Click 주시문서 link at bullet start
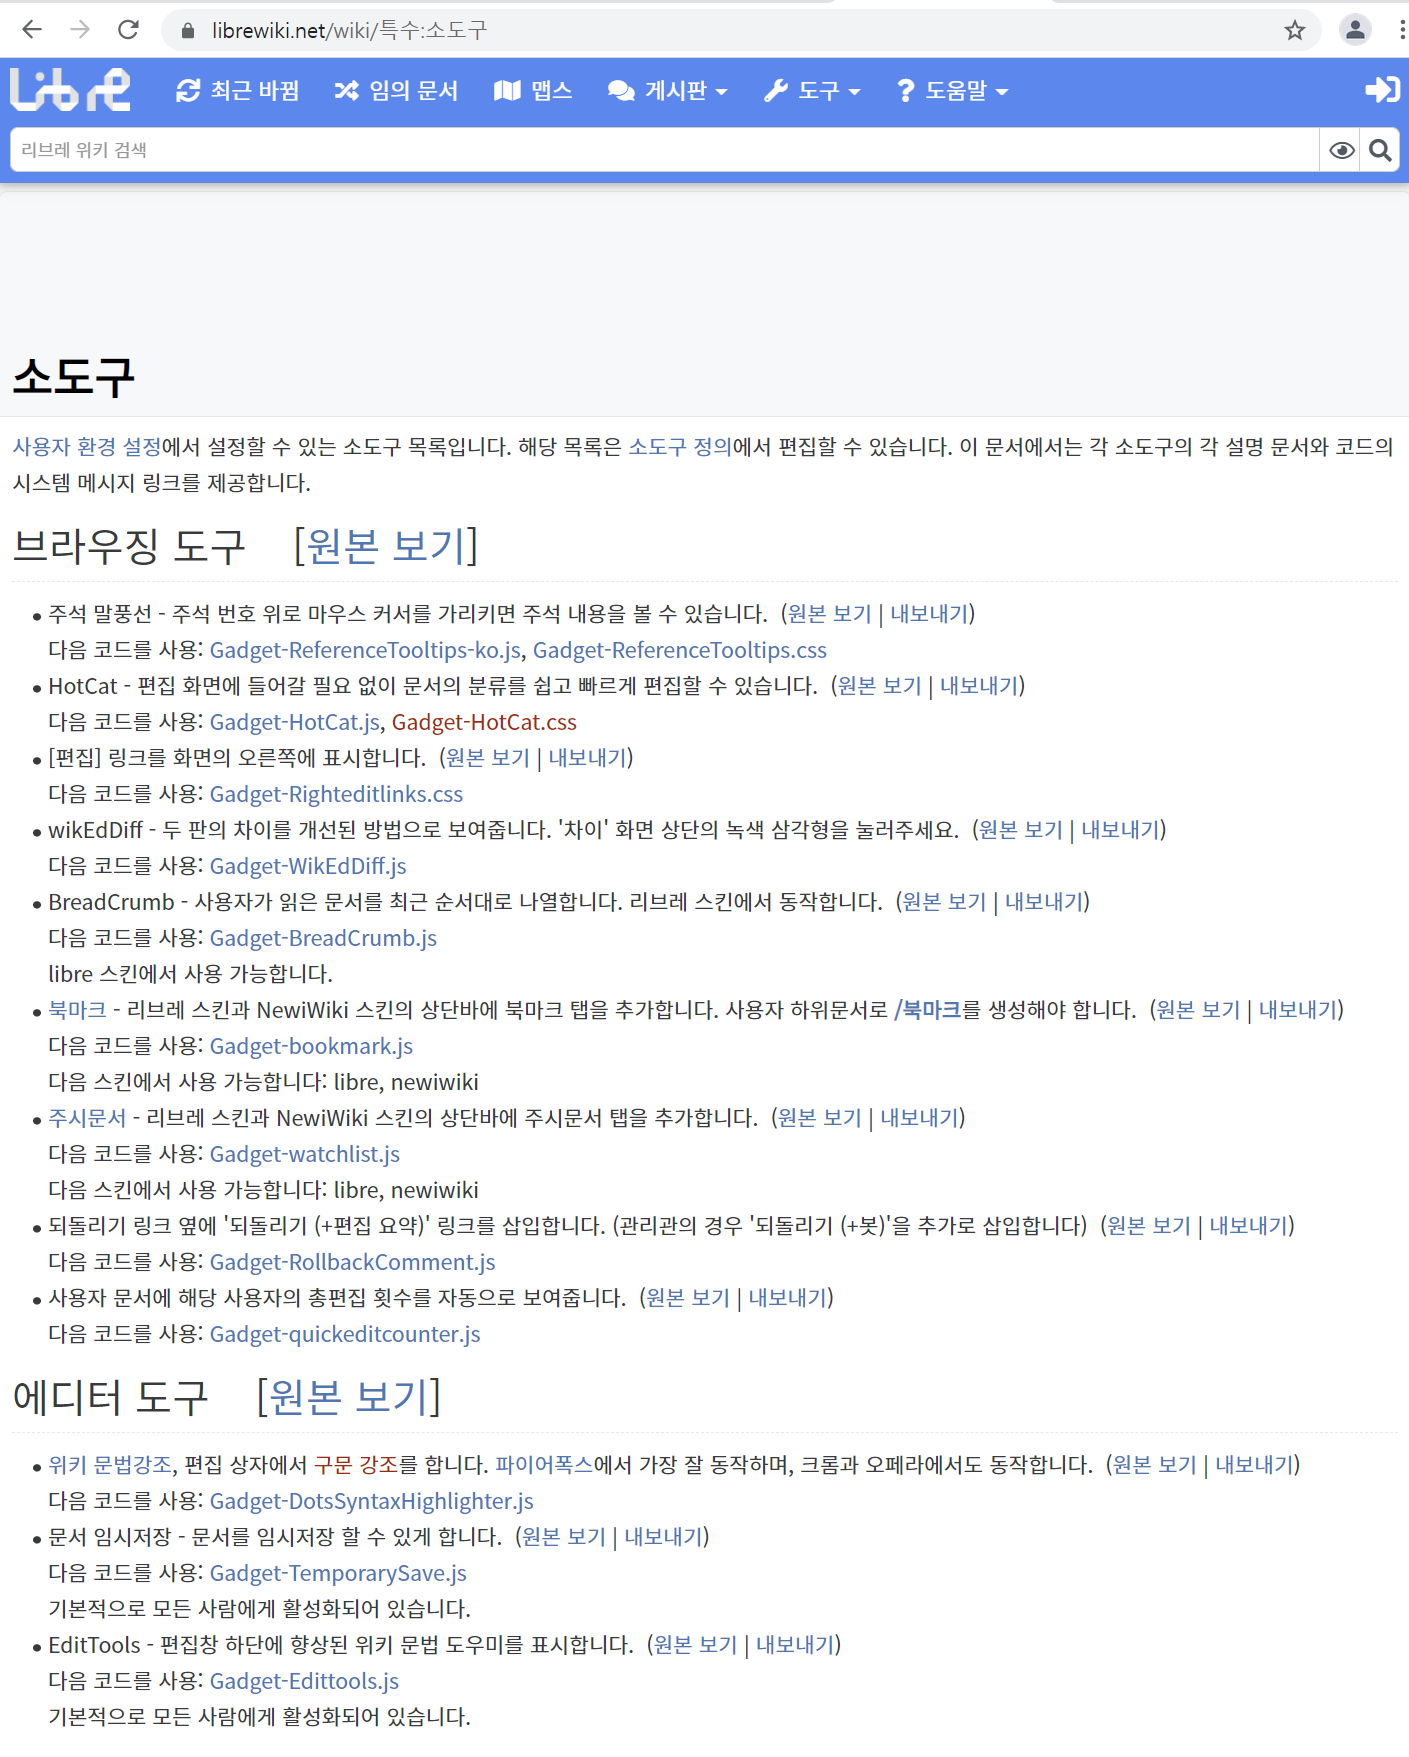This screenshot has width=1409, height=1757. 88,1118
